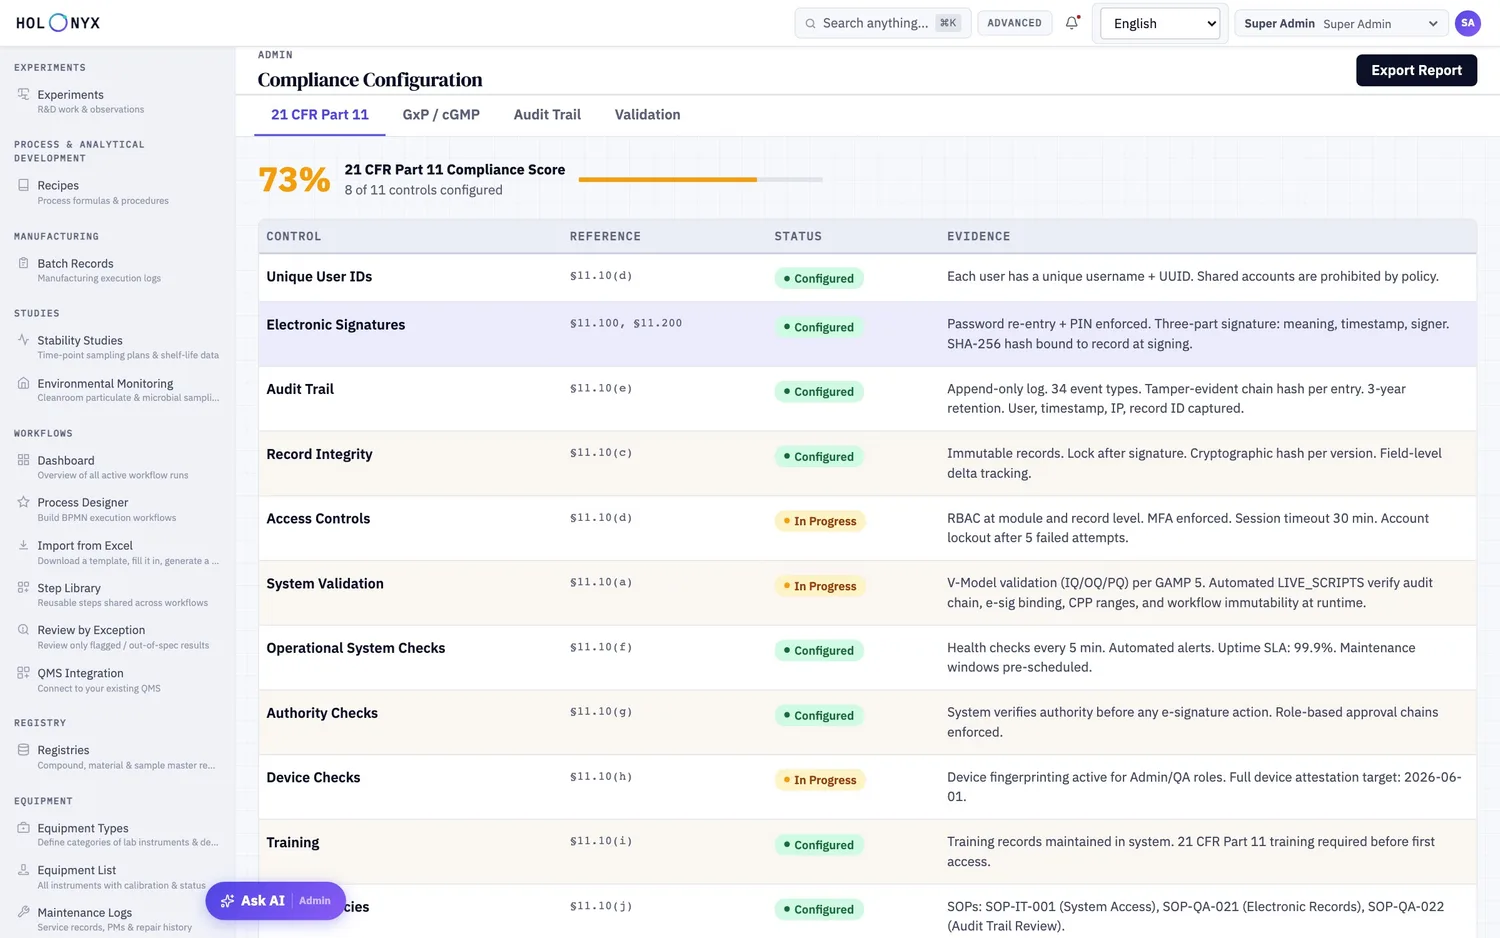The width and height of the screenshot is (1500, 938).
Task: Click the Ask AI sparkle icon
Action: tap(228, 901)
